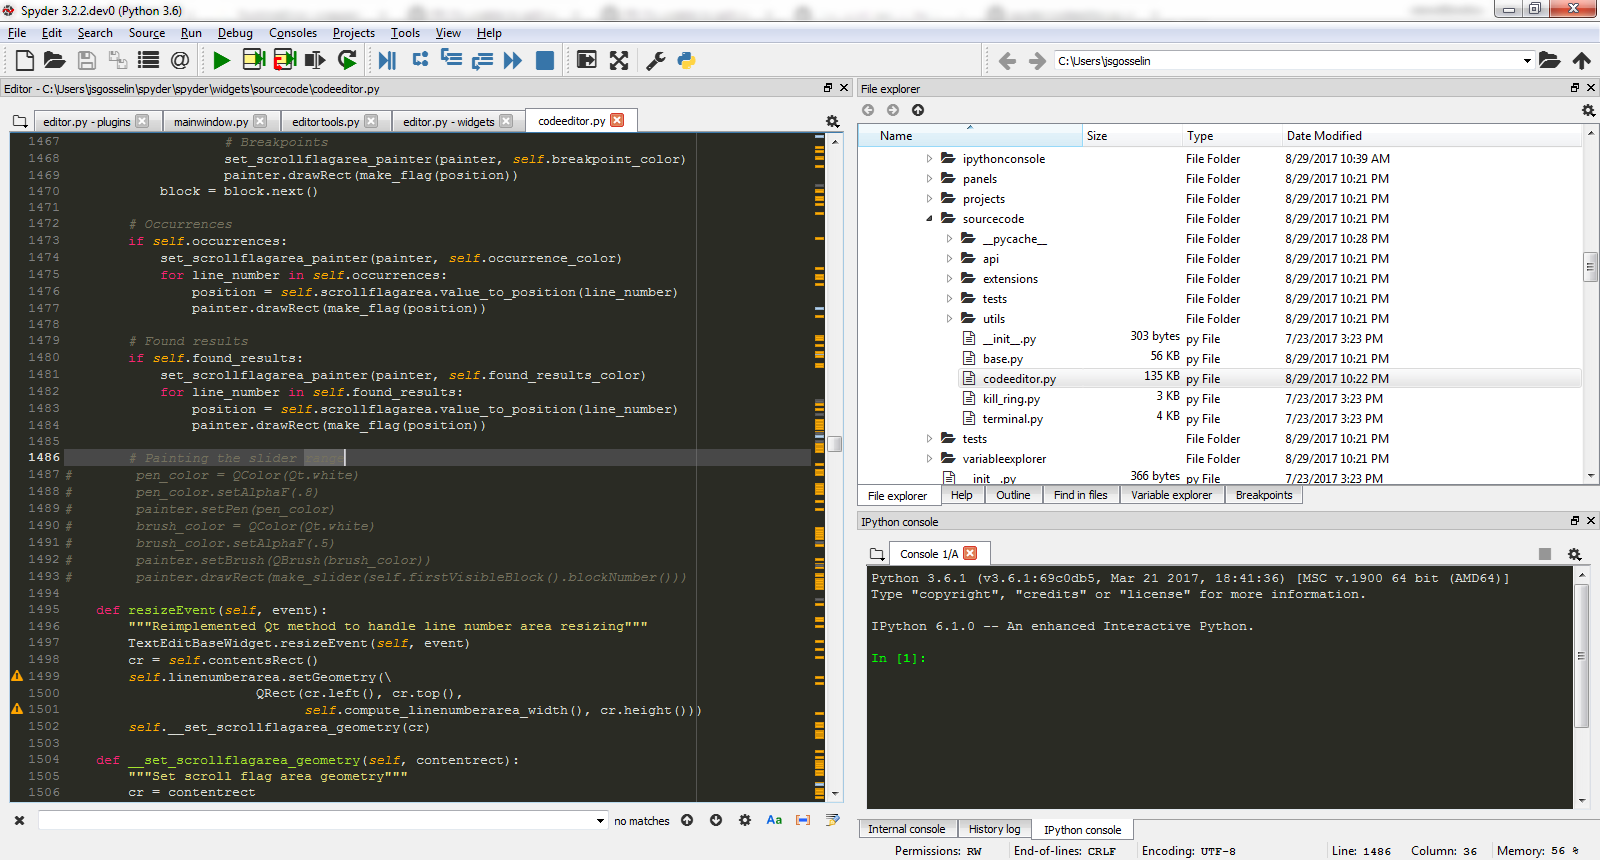Toggle regular expression search gear
The height and width of the screenshot is (860, 1600).
[745, 820]
